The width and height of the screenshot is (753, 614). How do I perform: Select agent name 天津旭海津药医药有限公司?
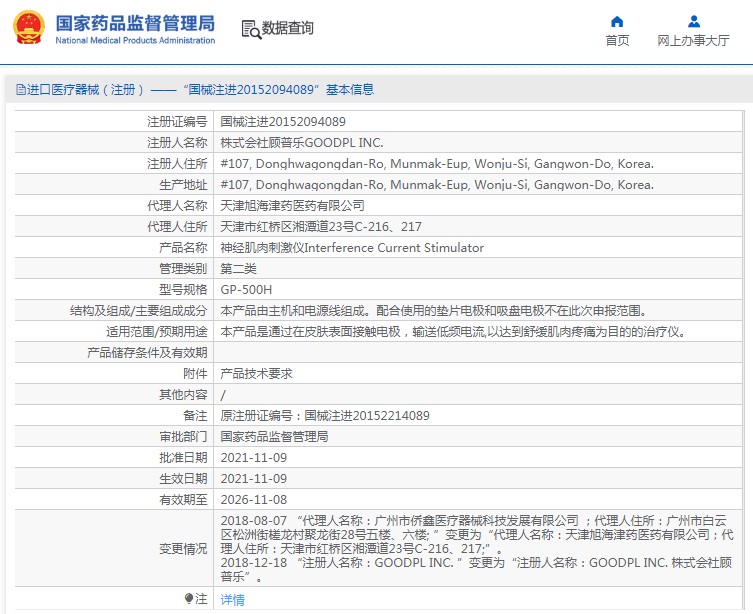click(292, 205)
